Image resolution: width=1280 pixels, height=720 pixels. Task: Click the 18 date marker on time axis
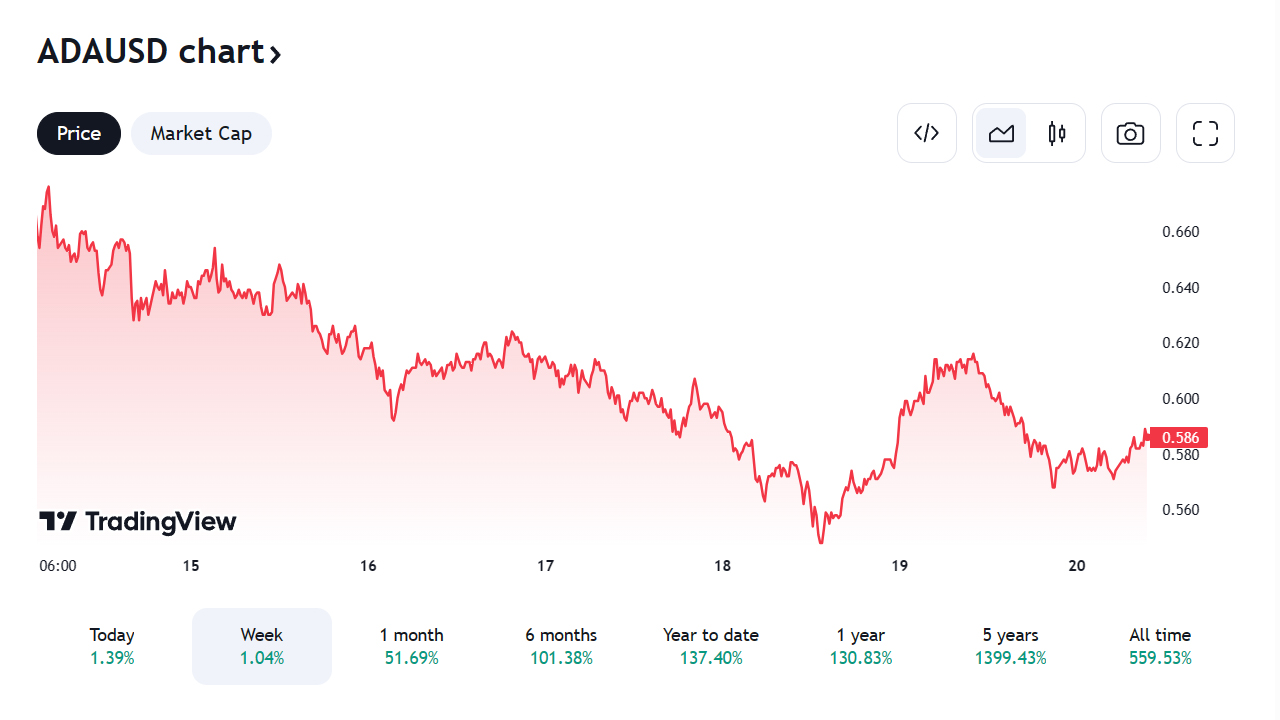(x=723, y=566)
